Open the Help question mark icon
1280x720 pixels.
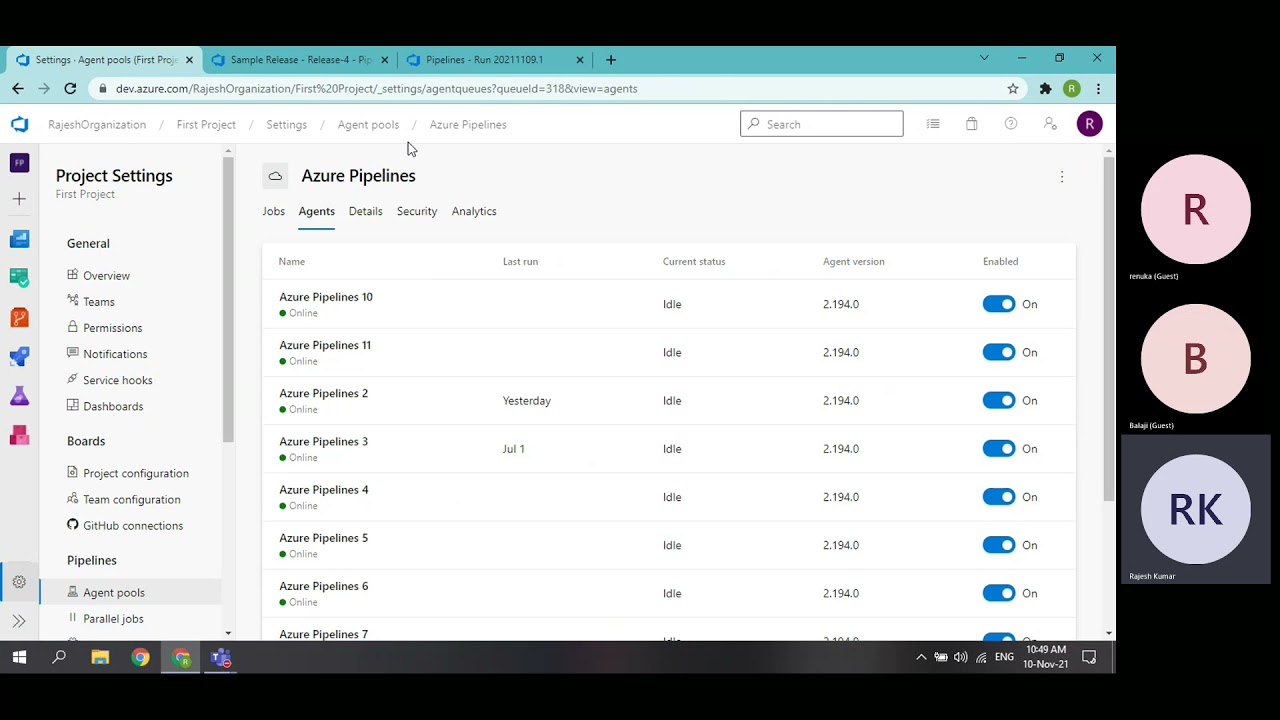tap(1011, 124)
